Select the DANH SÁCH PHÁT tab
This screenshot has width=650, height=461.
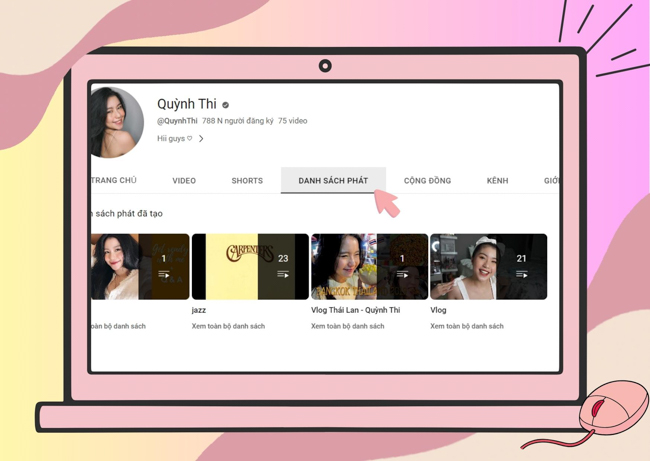coord(333,181)
